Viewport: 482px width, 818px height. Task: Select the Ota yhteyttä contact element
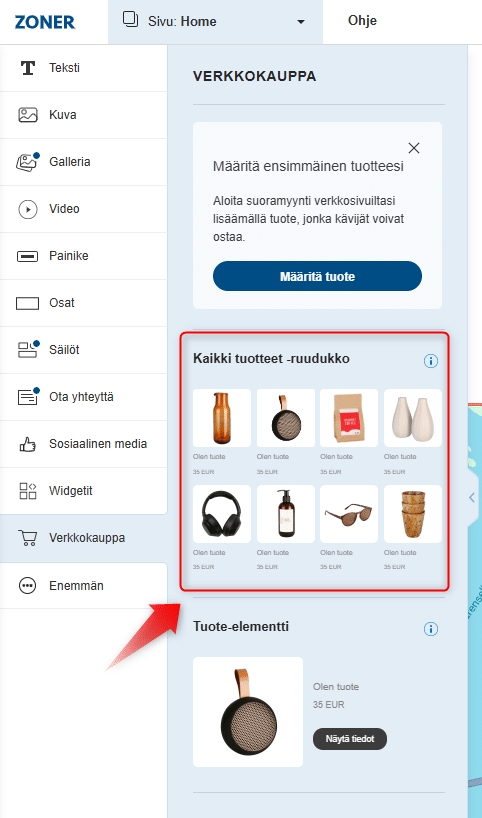(83, 397)
